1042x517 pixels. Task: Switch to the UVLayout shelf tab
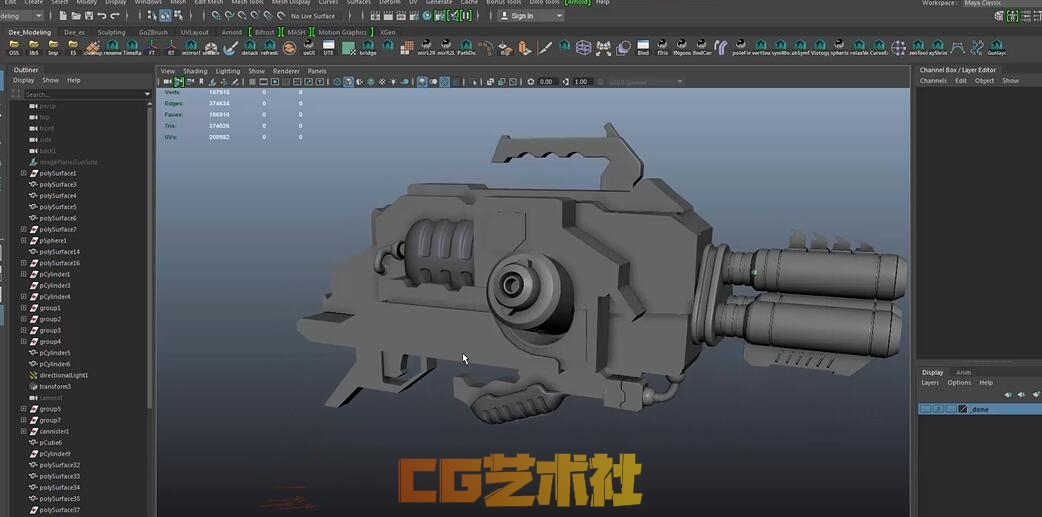coord(195,32)
